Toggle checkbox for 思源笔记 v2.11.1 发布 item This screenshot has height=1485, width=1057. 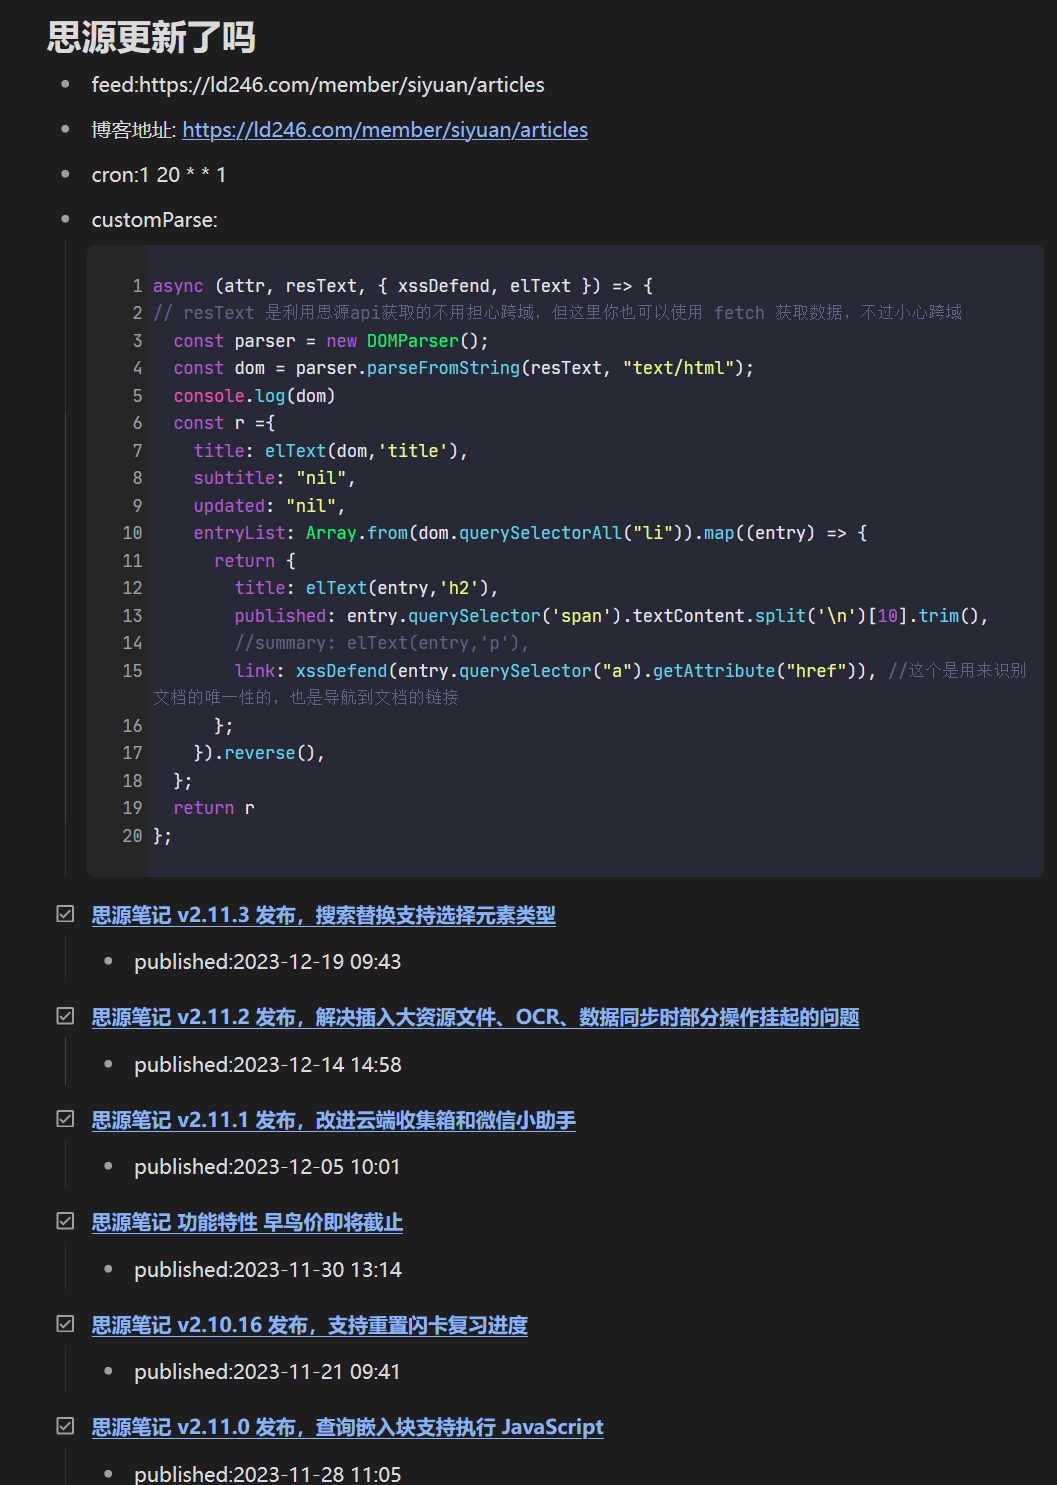[x=65, y=1119]
